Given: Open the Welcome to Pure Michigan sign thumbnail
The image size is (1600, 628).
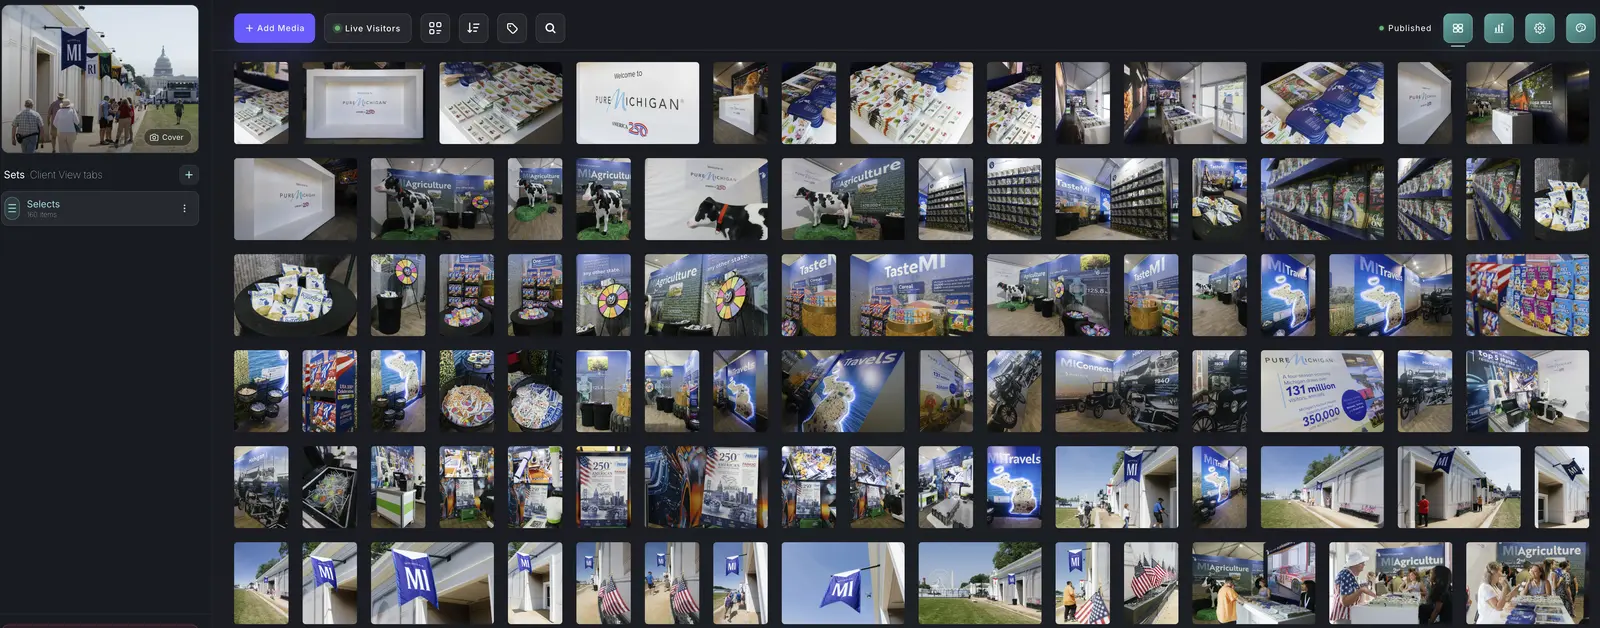Looking at the screenshot, I should pyautogui.click(x=638, y=103).
